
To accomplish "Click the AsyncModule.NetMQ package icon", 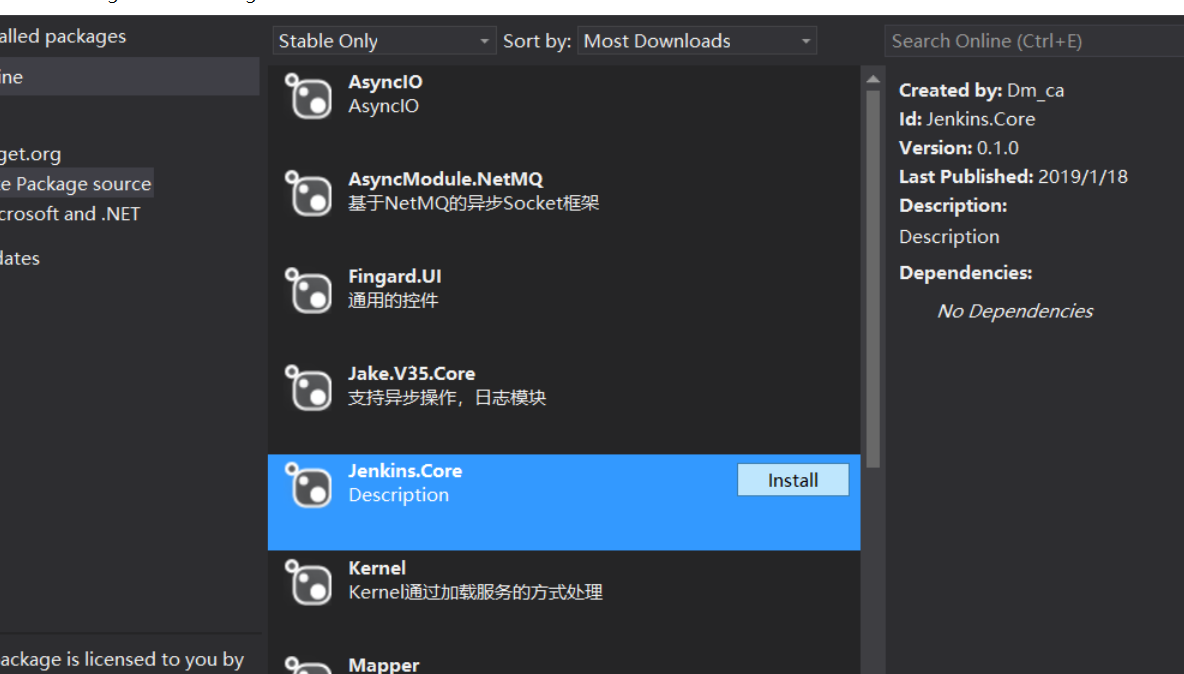I will coord(308,192).
